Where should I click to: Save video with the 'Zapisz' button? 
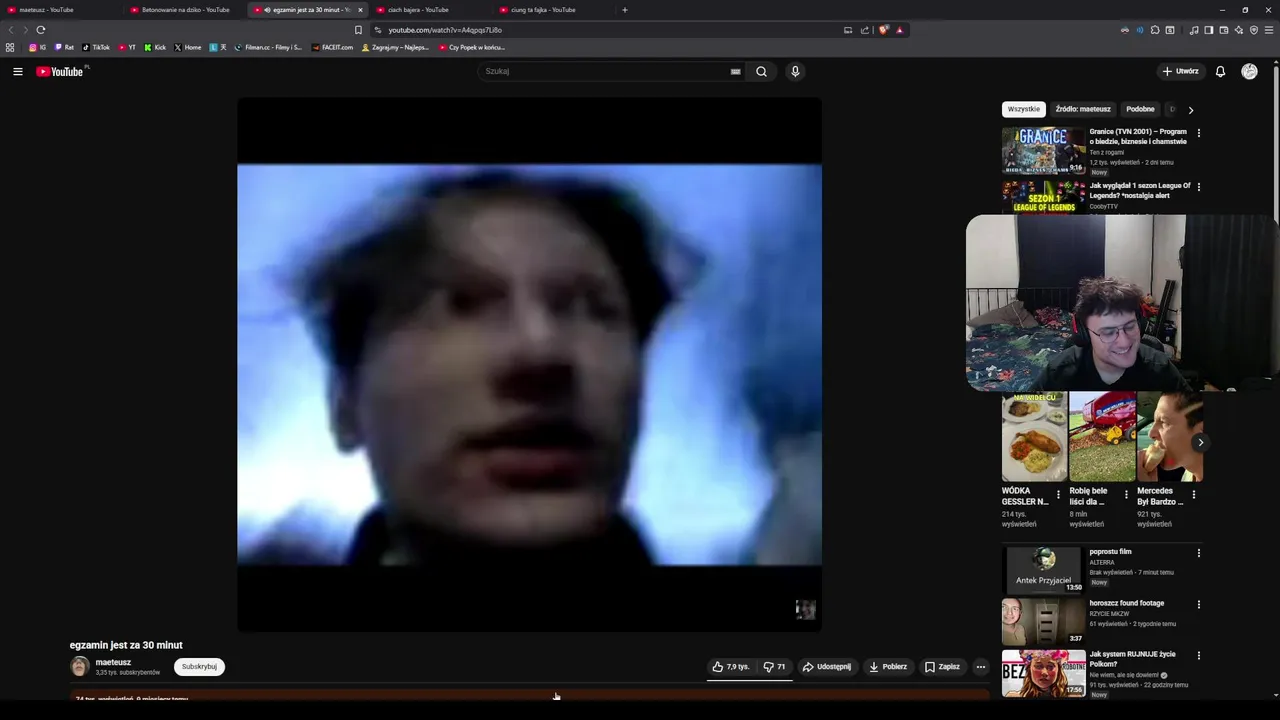pyautogui.click(x=942, y=667)
